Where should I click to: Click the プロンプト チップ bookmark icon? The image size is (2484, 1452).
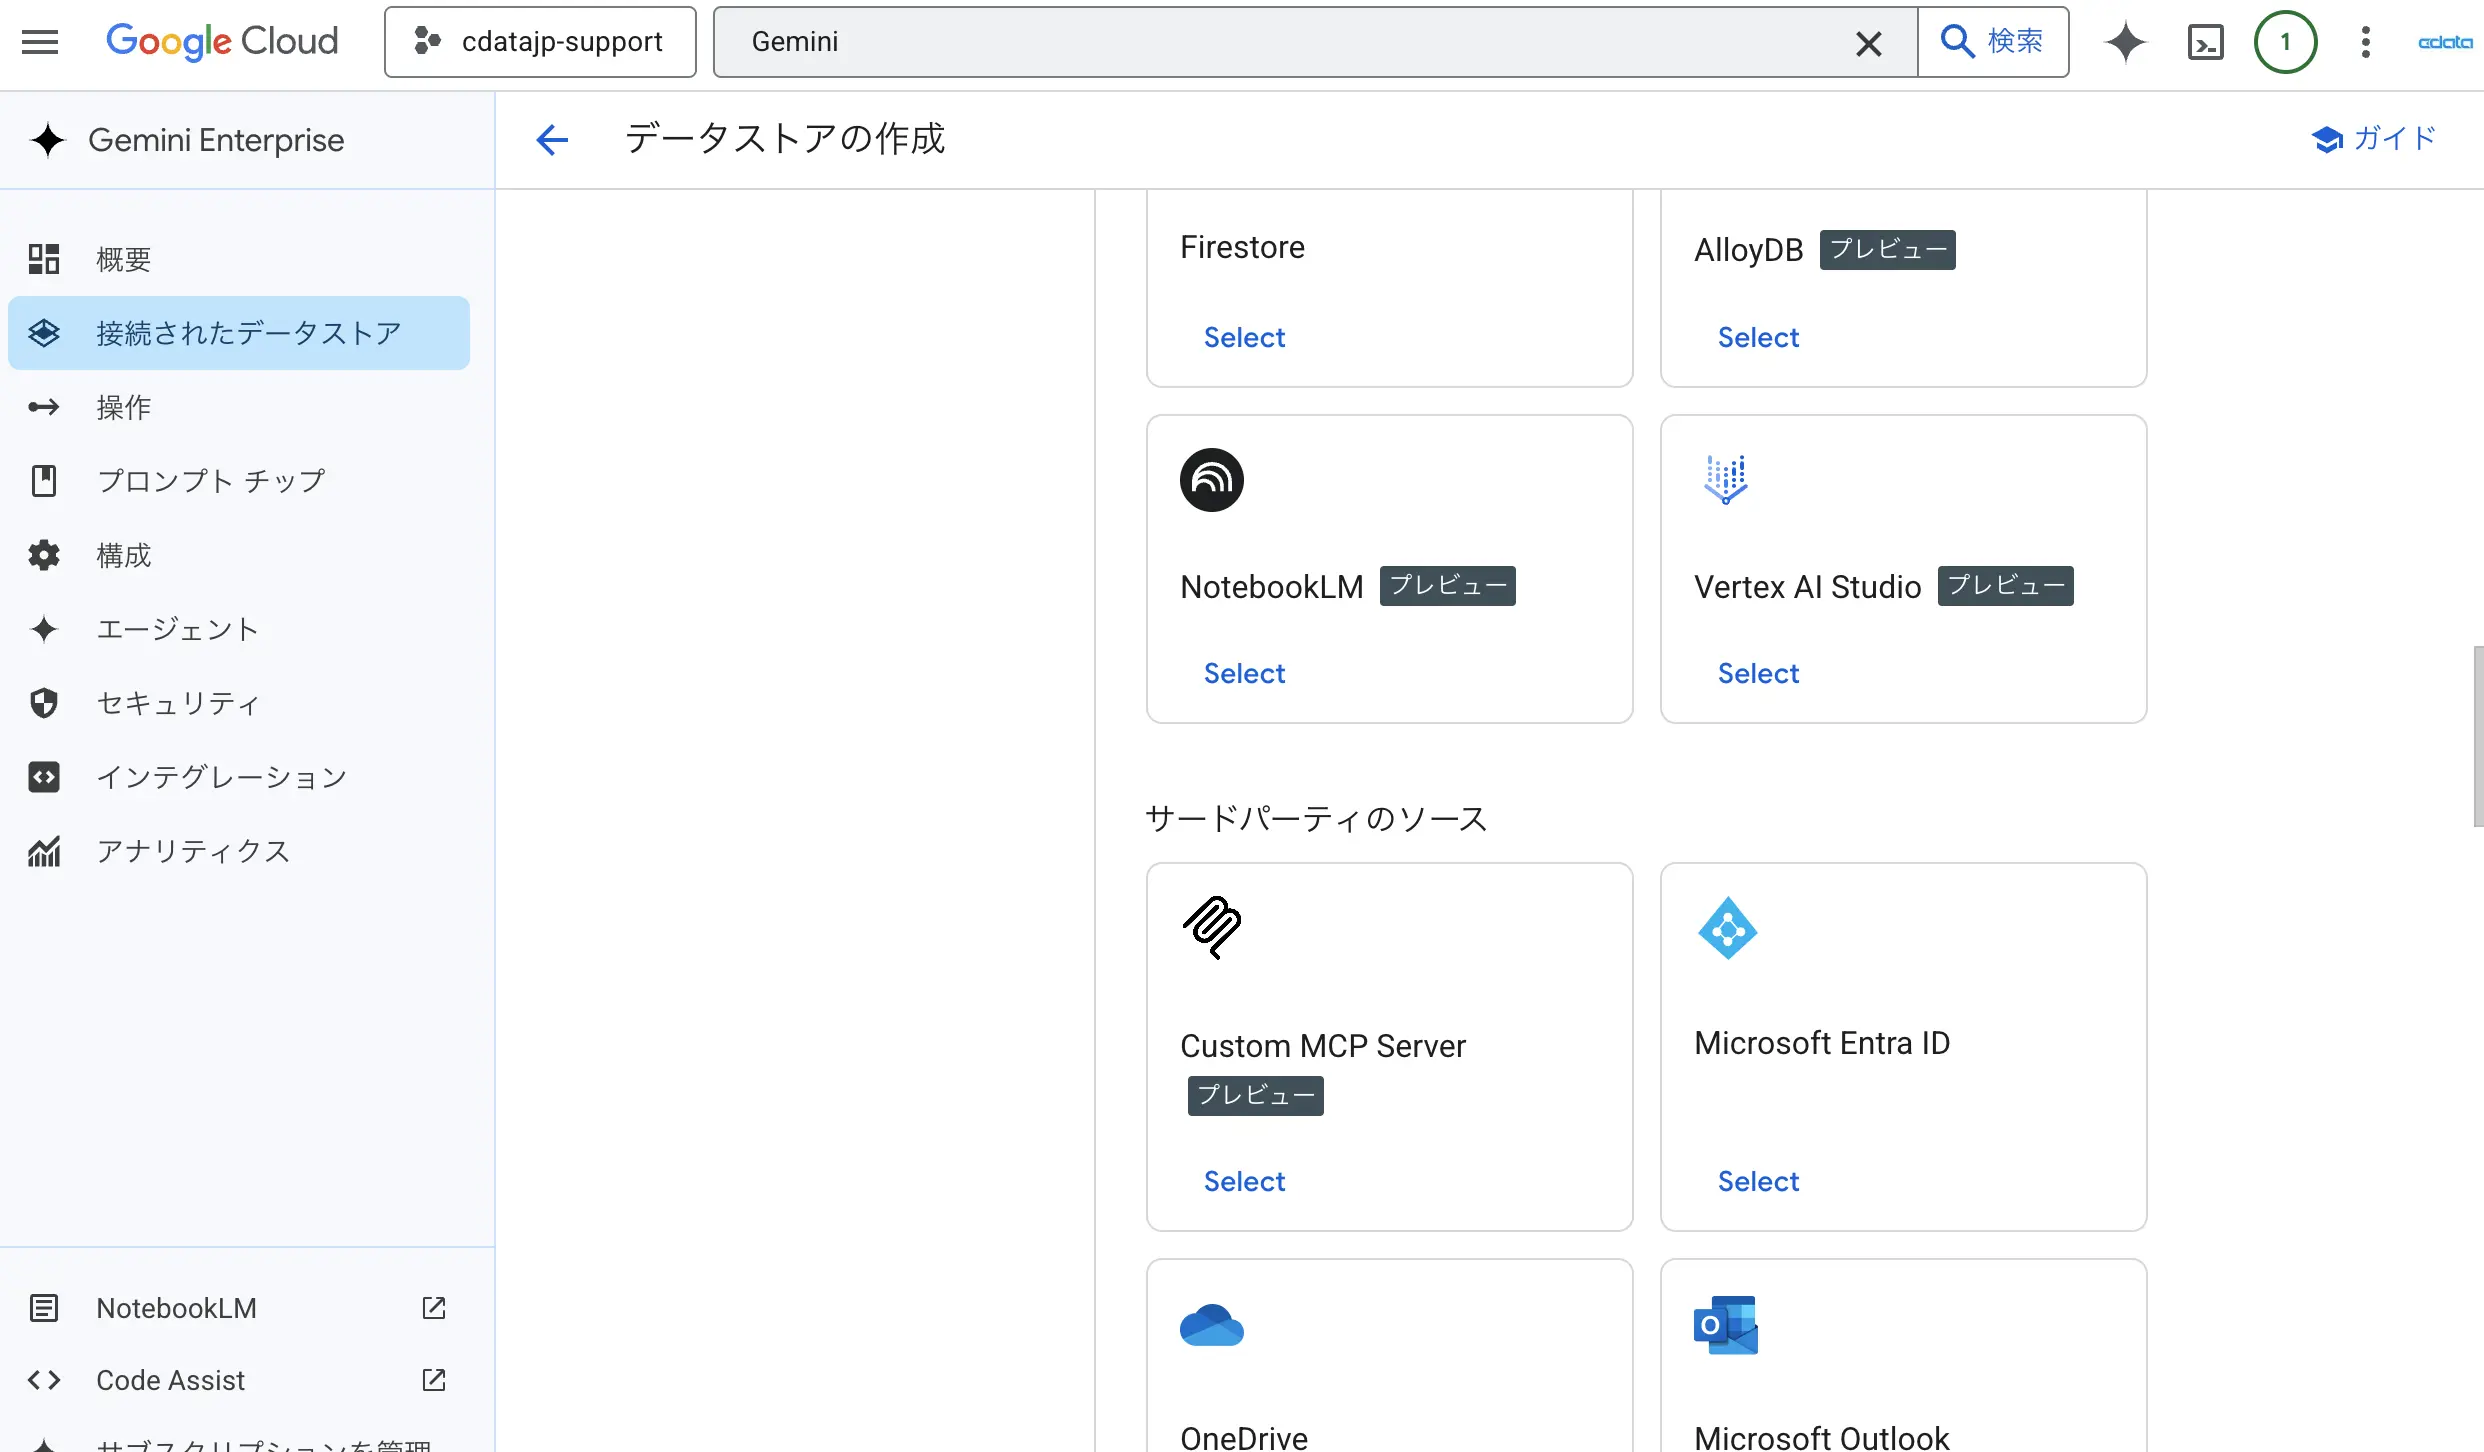44,481
